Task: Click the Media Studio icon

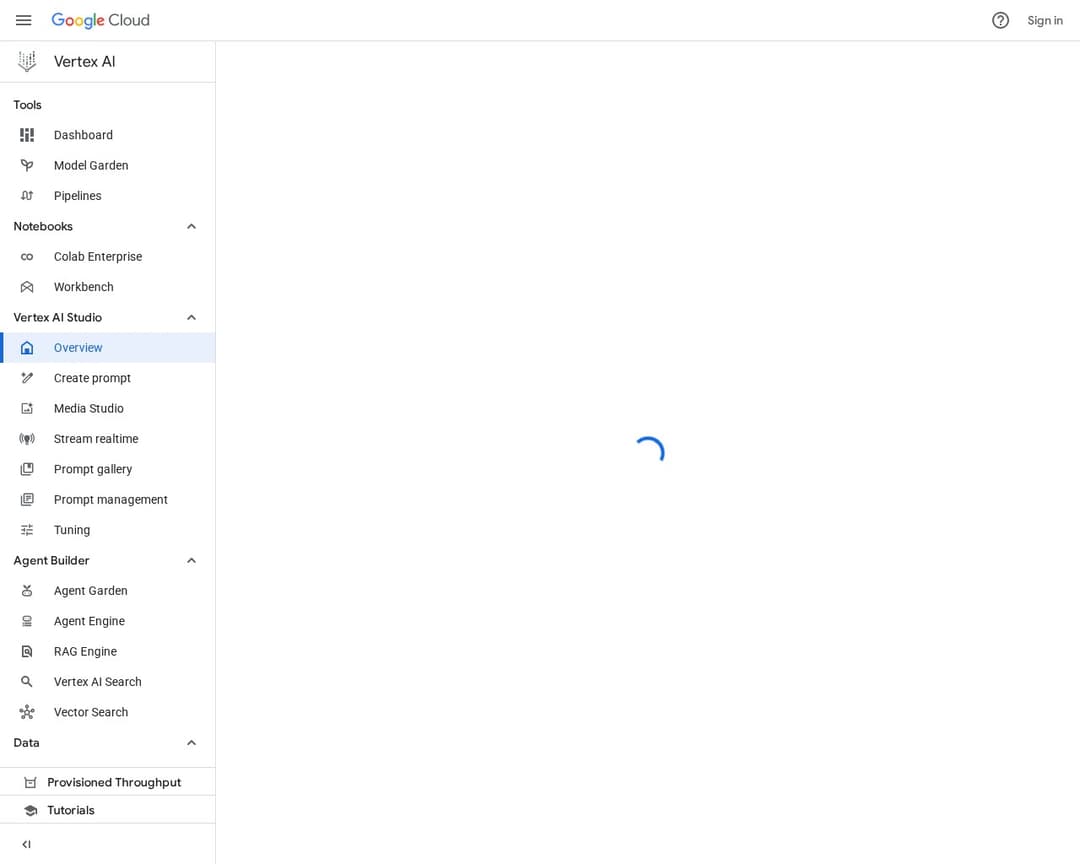Action: coord(27,408)
